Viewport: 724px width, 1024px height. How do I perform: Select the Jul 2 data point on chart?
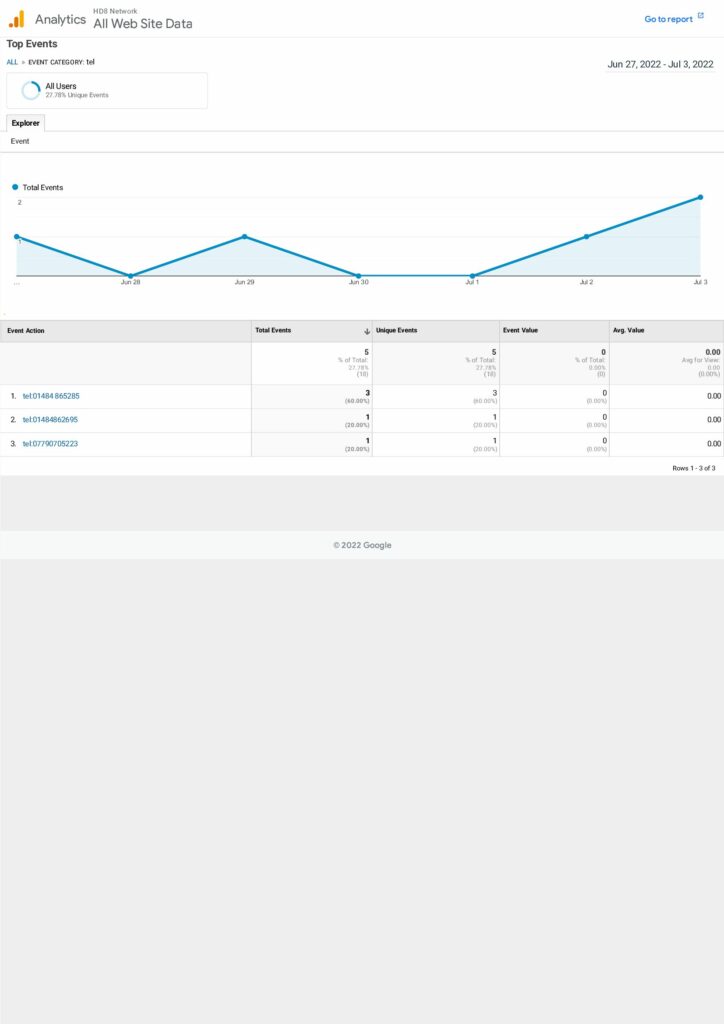point(586,237)
